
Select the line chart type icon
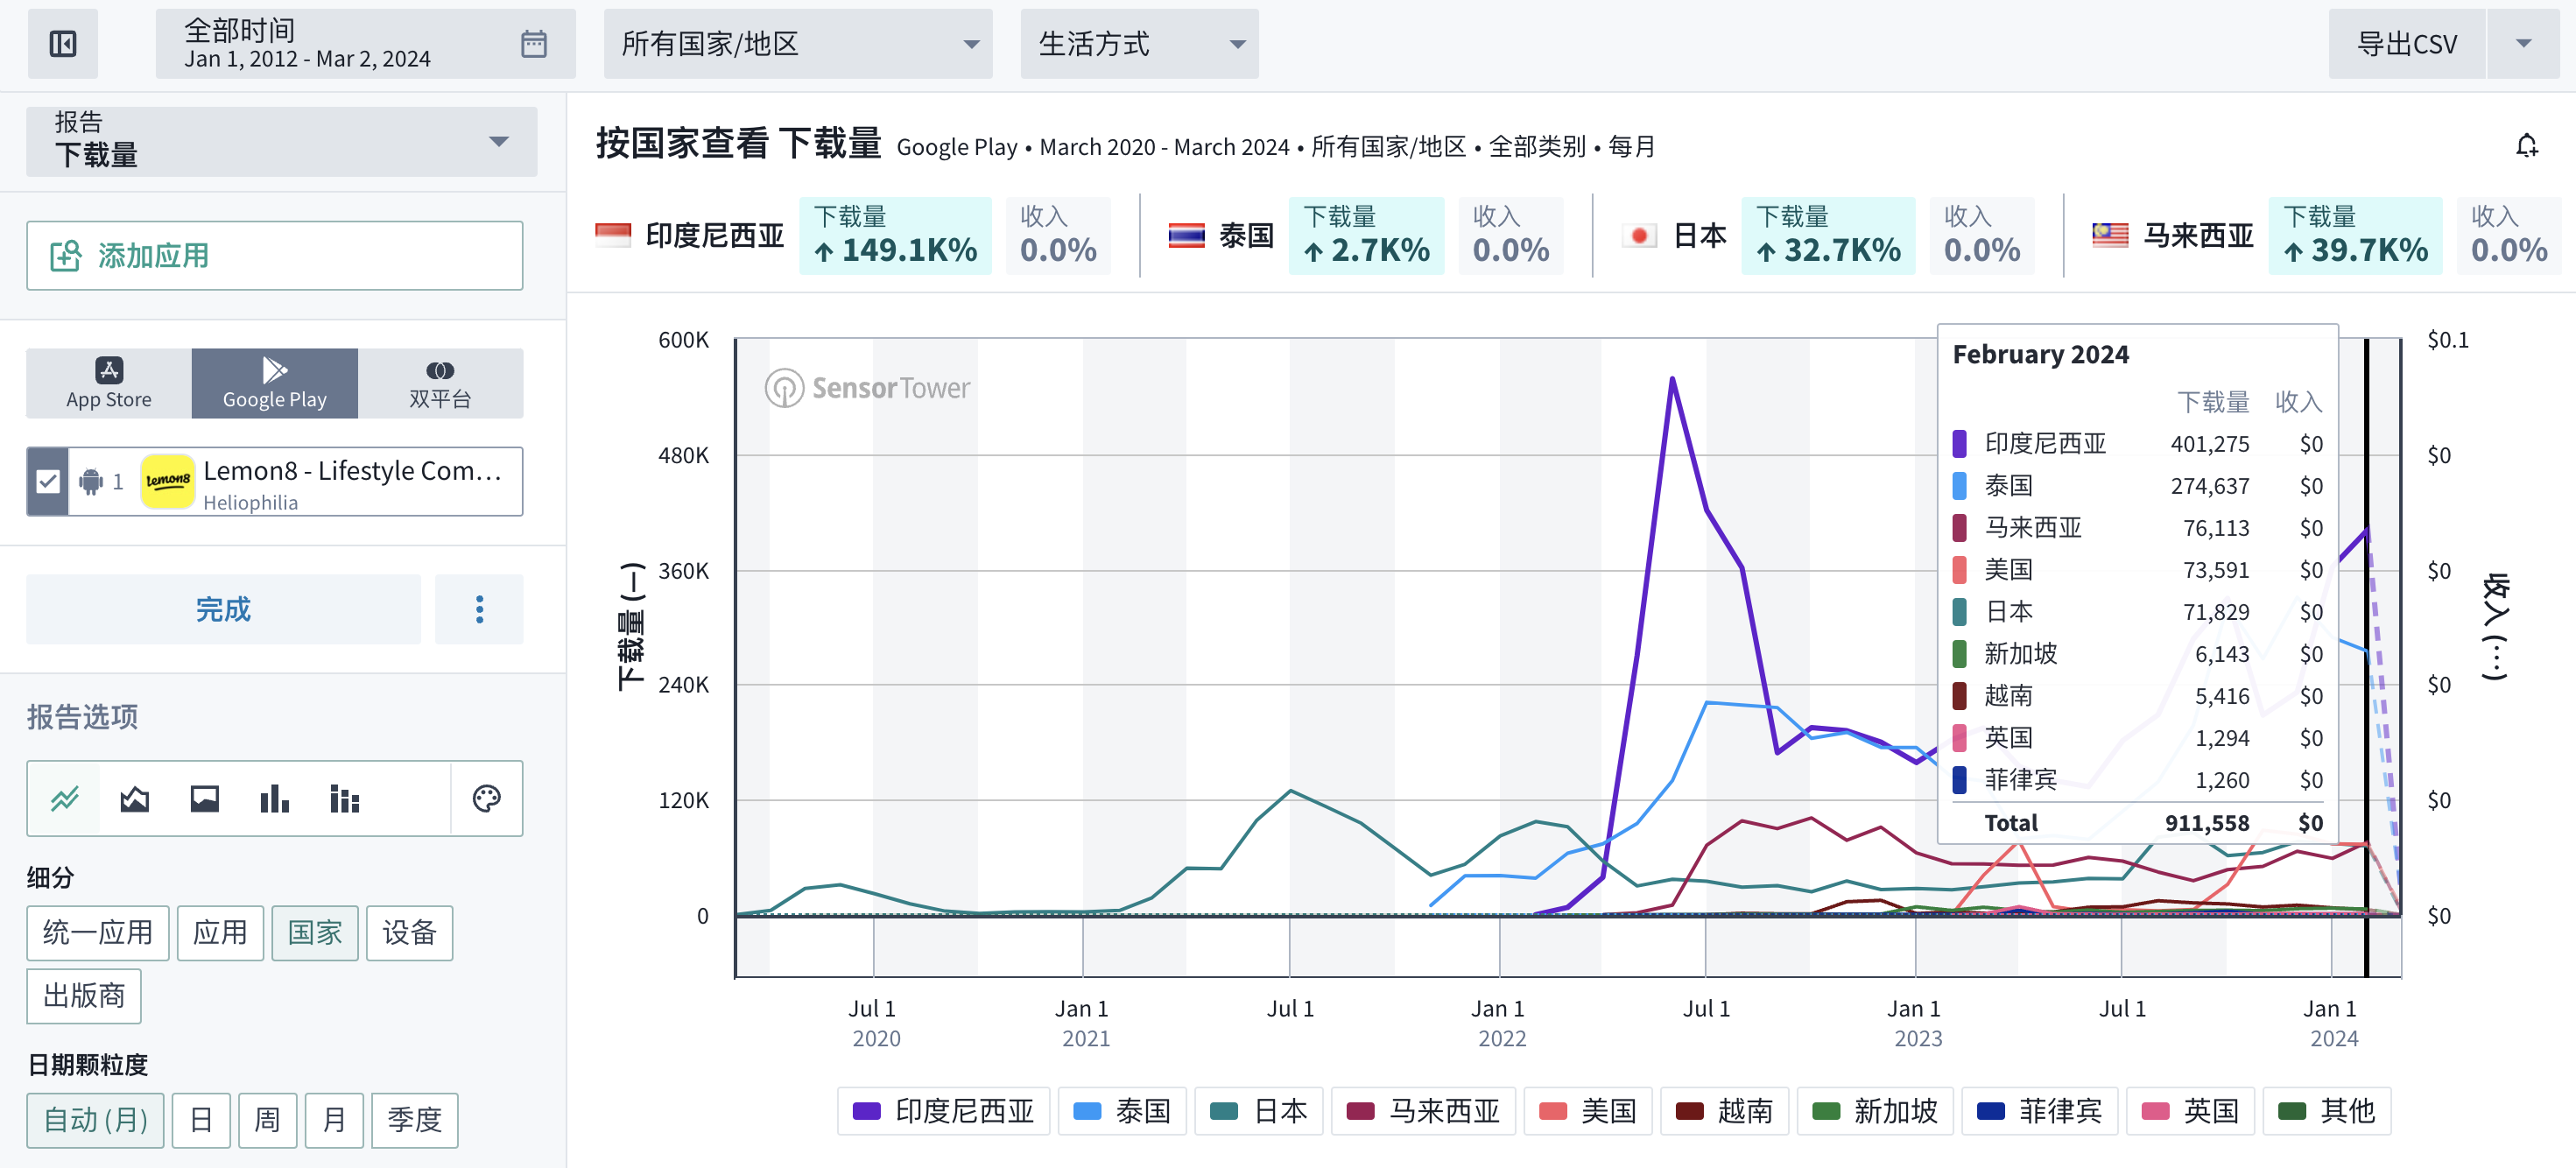click(x=65, y=798)
